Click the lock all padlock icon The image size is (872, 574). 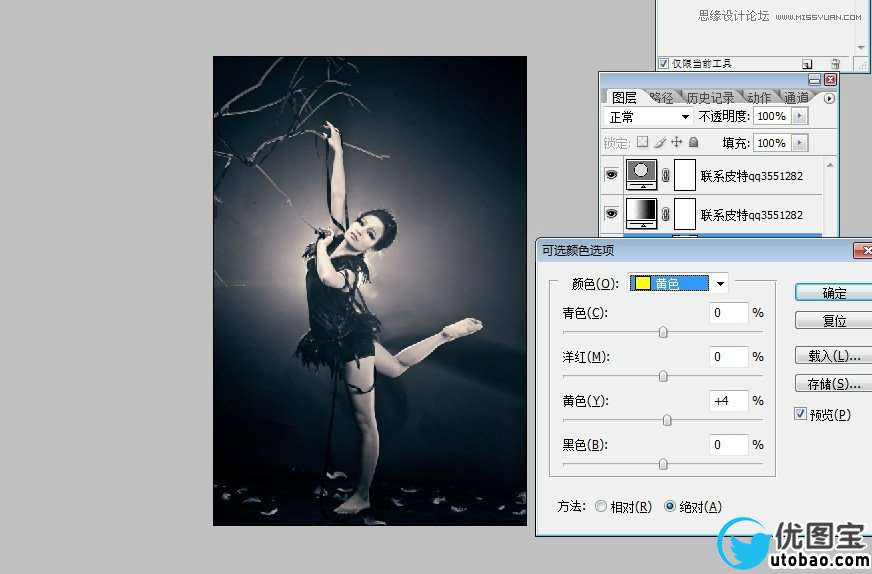[693, 142]
